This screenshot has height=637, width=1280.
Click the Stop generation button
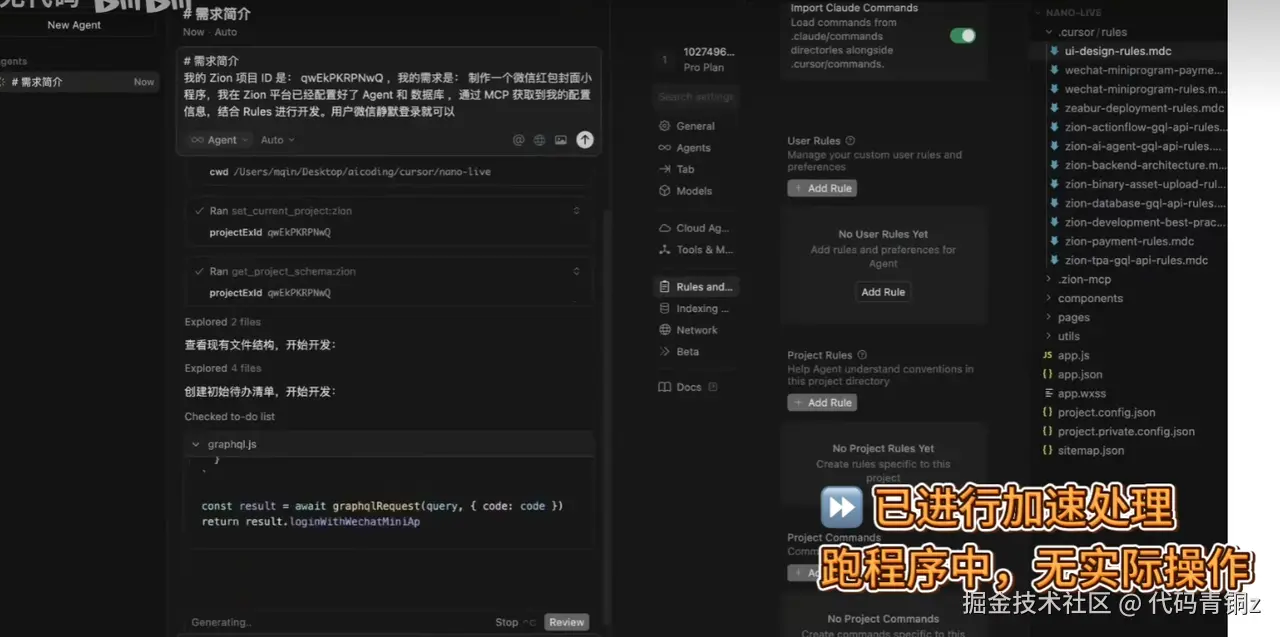point(515,622)
